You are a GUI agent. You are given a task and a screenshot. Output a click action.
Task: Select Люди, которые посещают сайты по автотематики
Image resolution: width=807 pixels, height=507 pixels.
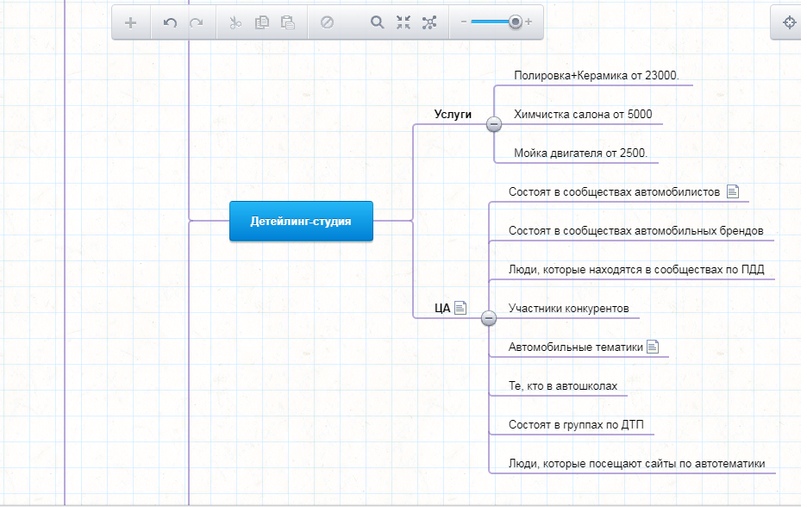tap(637, 463)
